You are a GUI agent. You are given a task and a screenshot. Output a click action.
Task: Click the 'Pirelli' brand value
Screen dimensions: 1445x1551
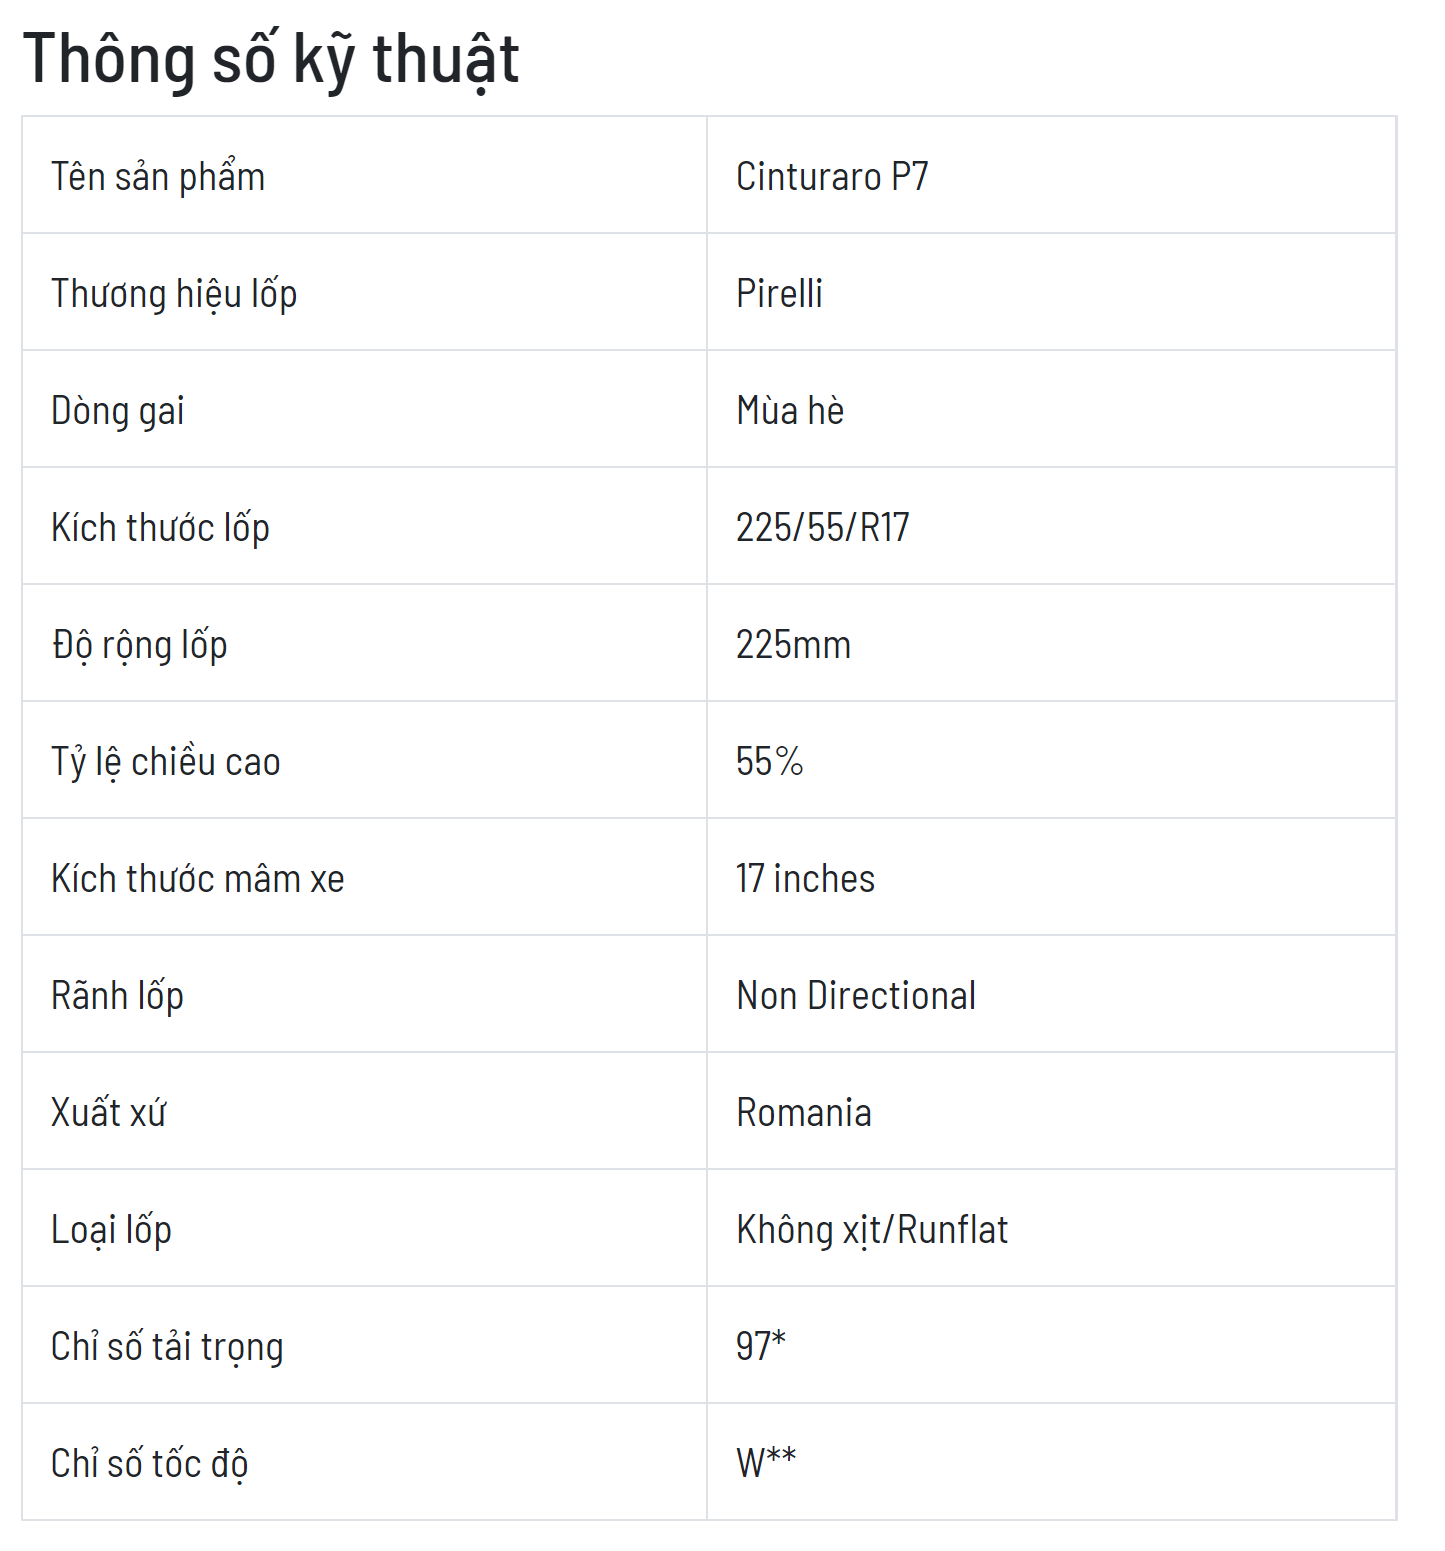pos(779,293)
